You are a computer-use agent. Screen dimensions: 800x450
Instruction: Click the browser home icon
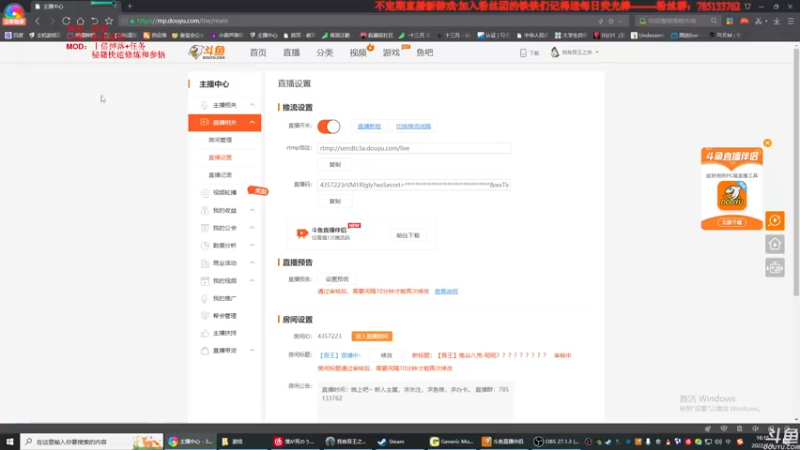coord(80,21)
